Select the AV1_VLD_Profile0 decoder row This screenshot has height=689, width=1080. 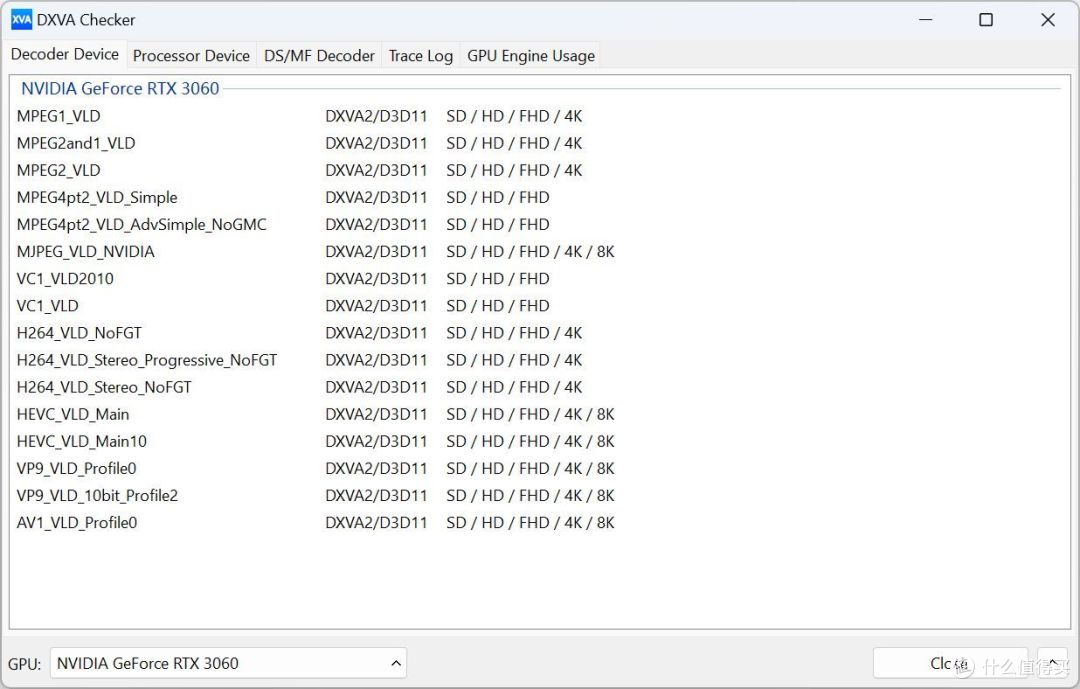click(x=77, y=523)
